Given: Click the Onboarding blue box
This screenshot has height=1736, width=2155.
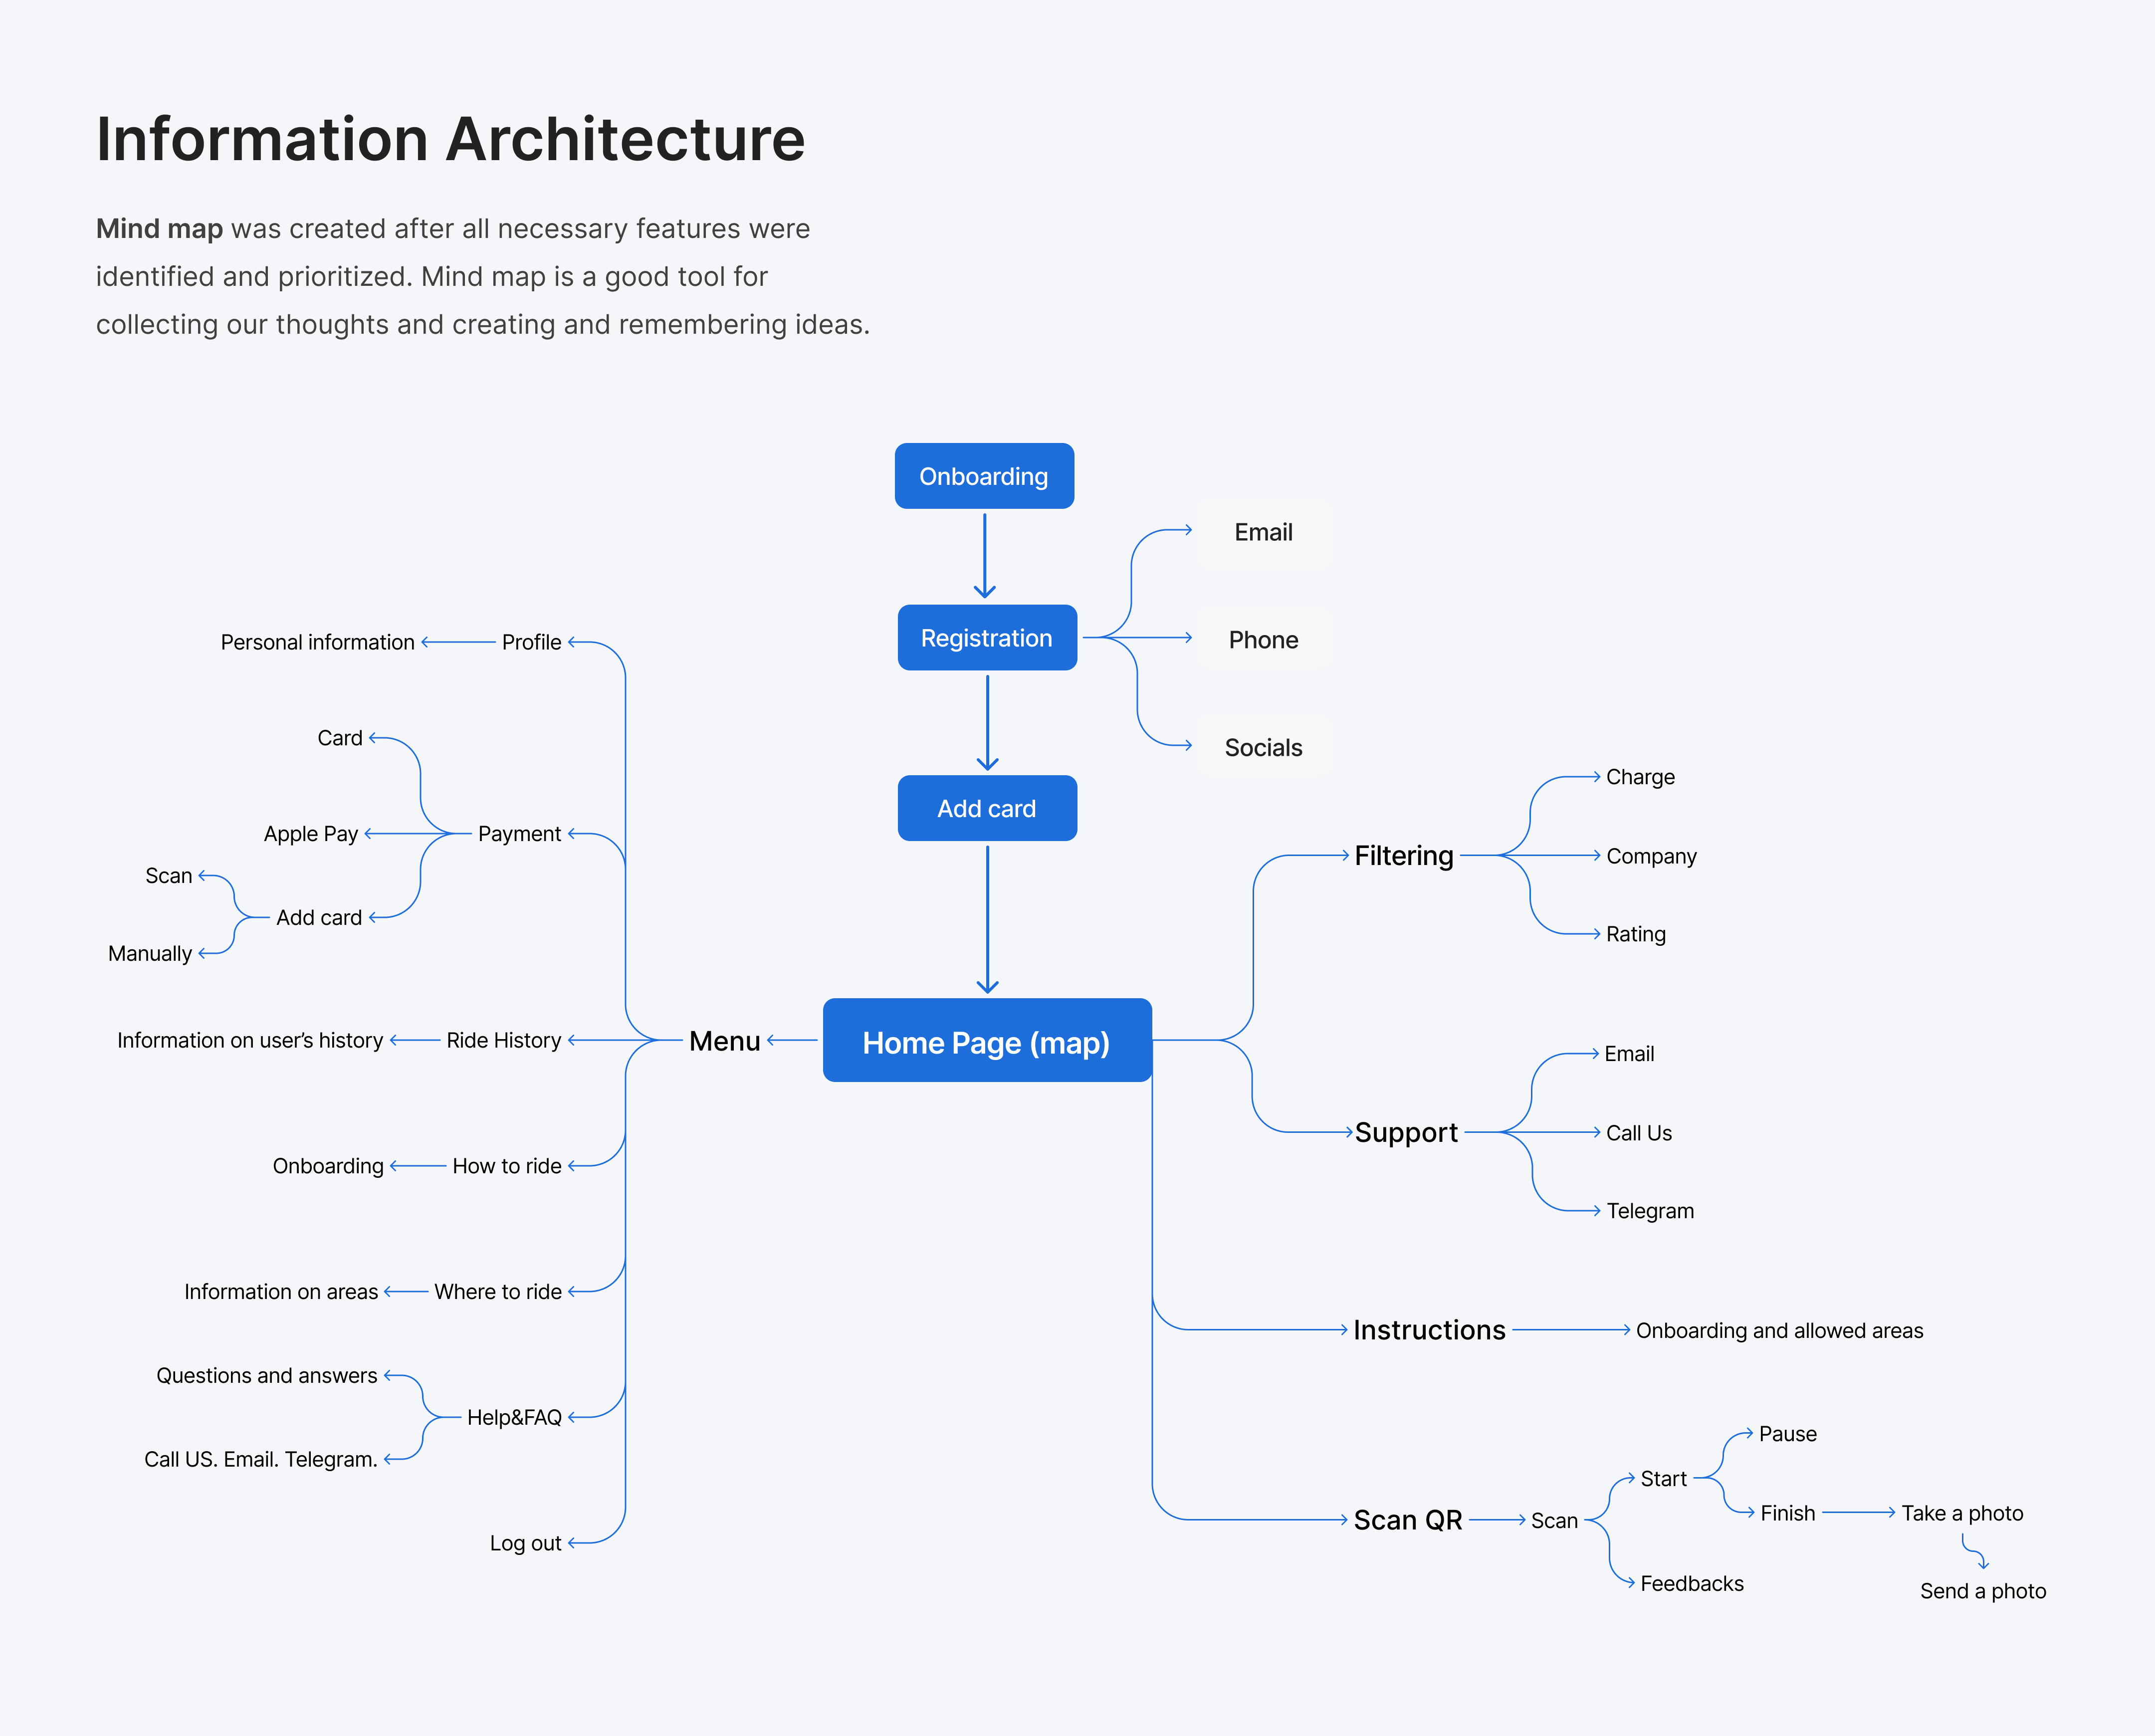Looking at the screenshot, I should [984, 476].
